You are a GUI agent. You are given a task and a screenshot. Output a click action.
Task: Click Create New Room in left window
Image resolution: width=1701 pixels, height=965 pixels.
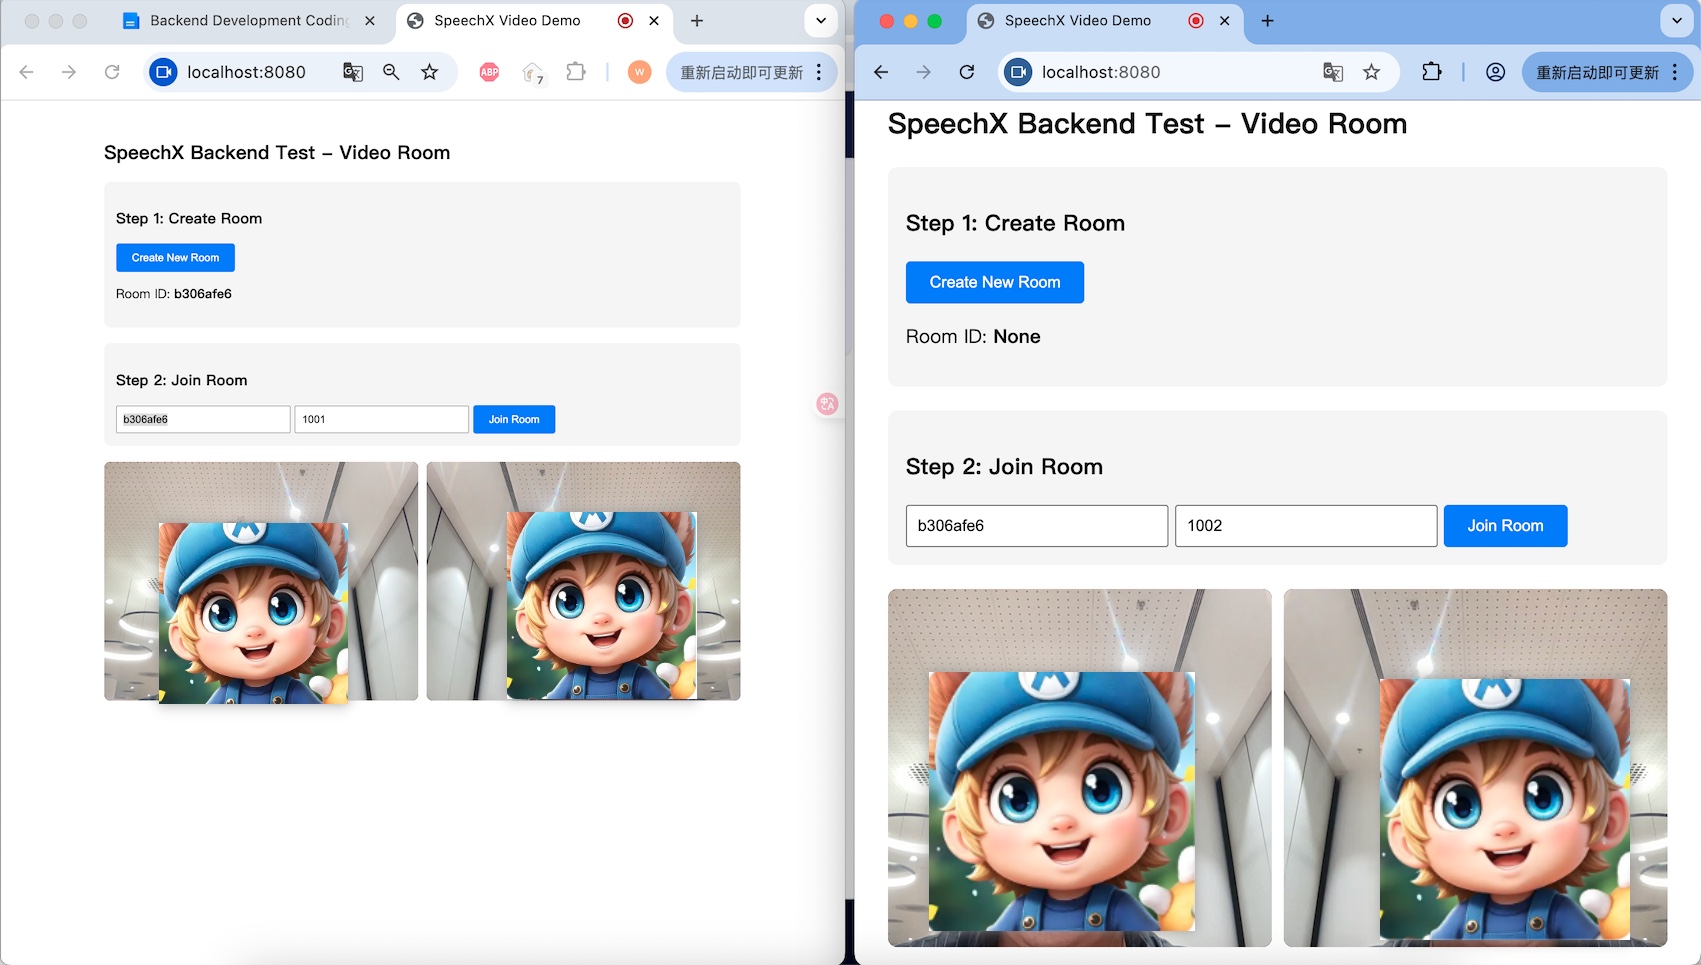[175, 258]
